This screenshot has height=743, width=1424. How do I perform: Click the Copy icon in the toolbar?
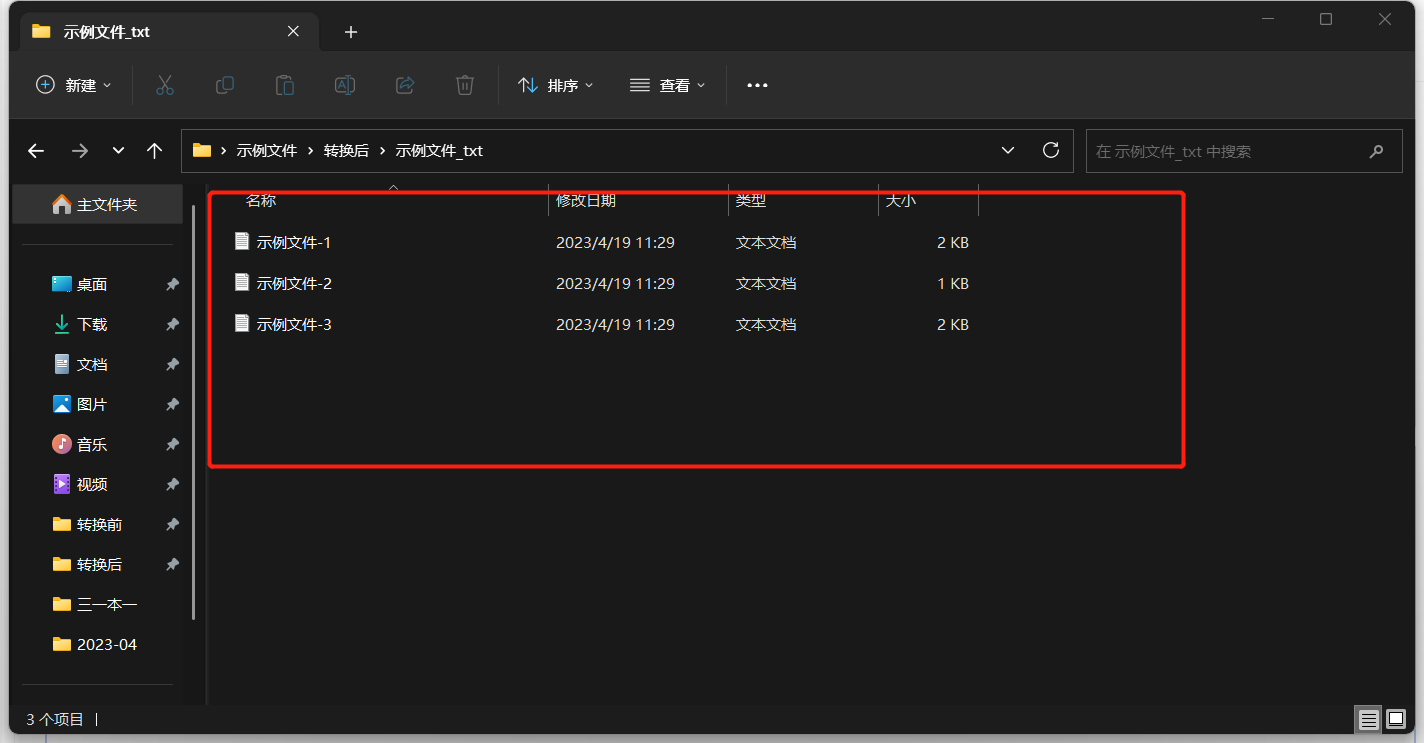(224, 85)
